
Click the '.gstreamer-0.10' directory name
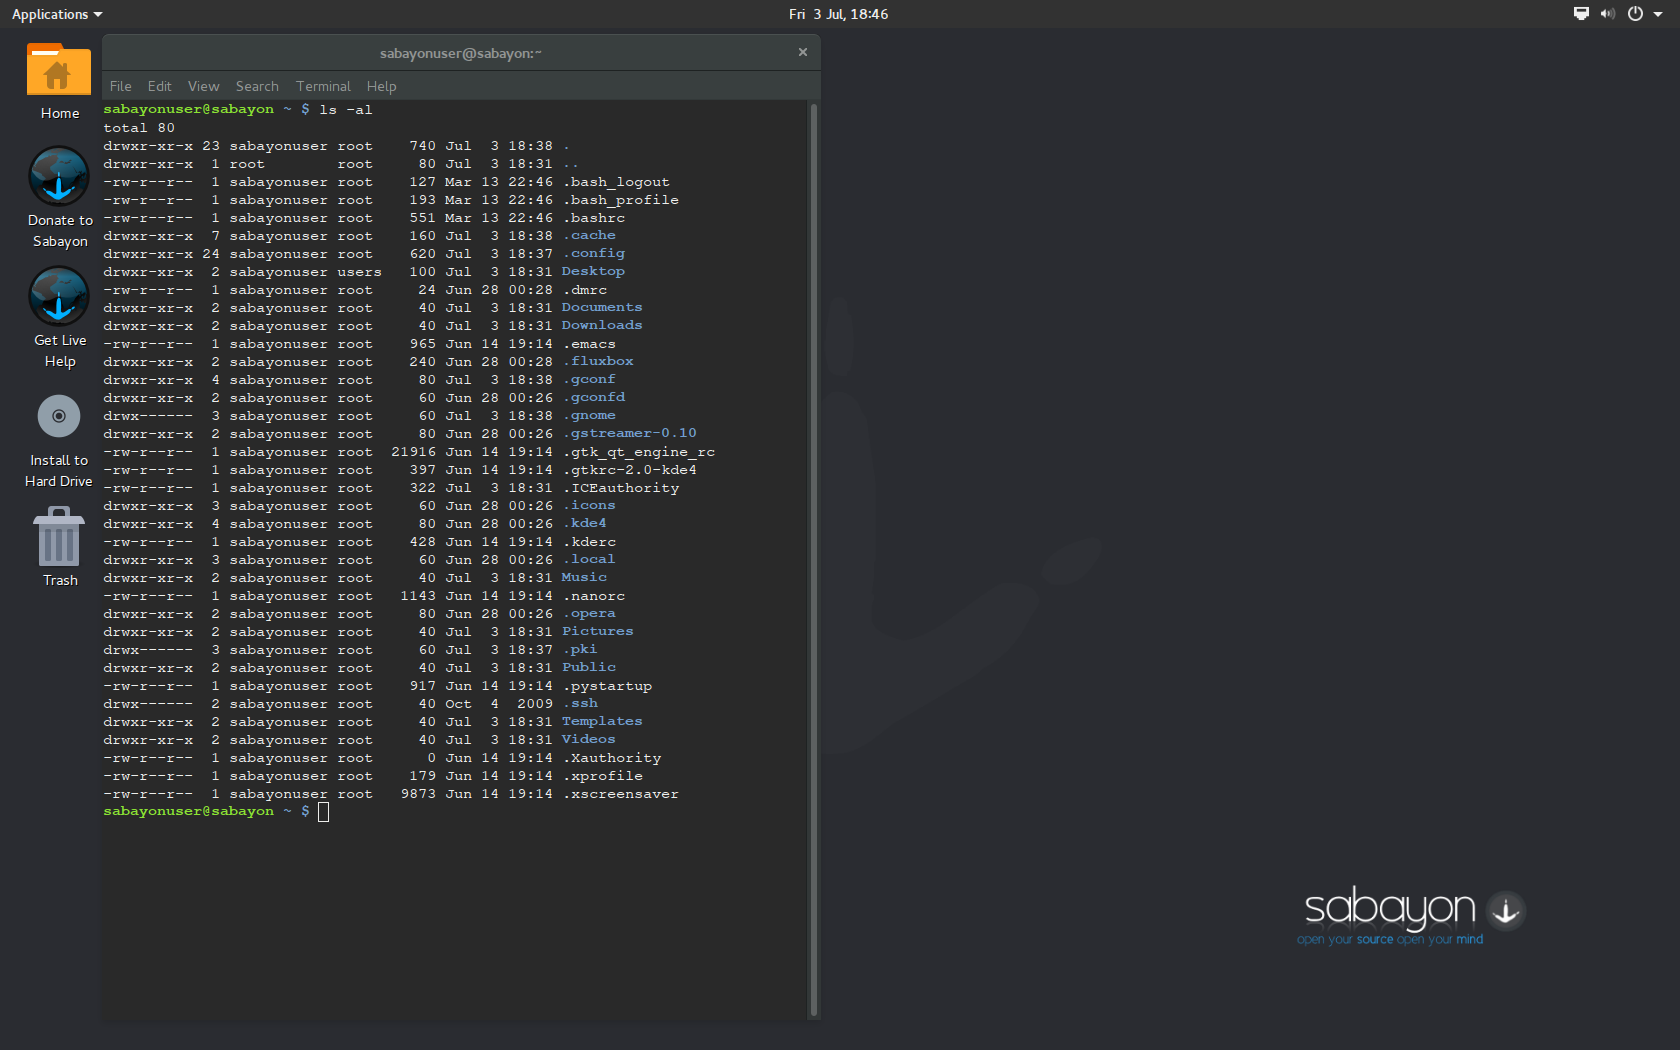629,434
